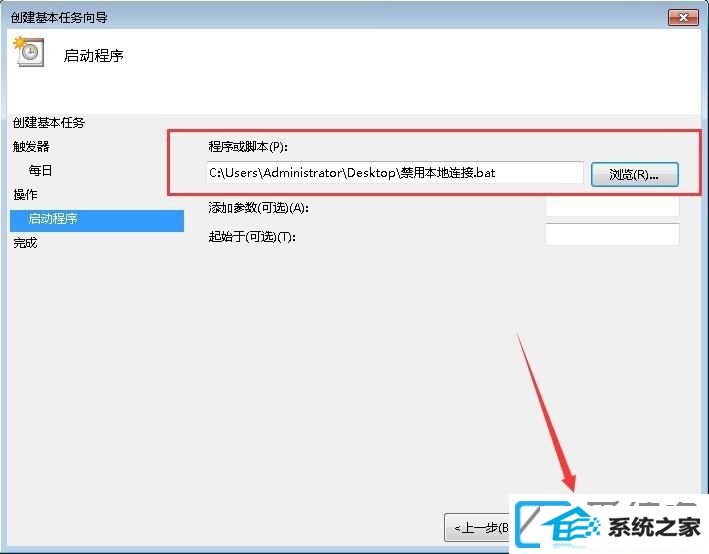
Task: Select highlighted 启动程序 step in sidebar
Action: click(x=97, y=220)
